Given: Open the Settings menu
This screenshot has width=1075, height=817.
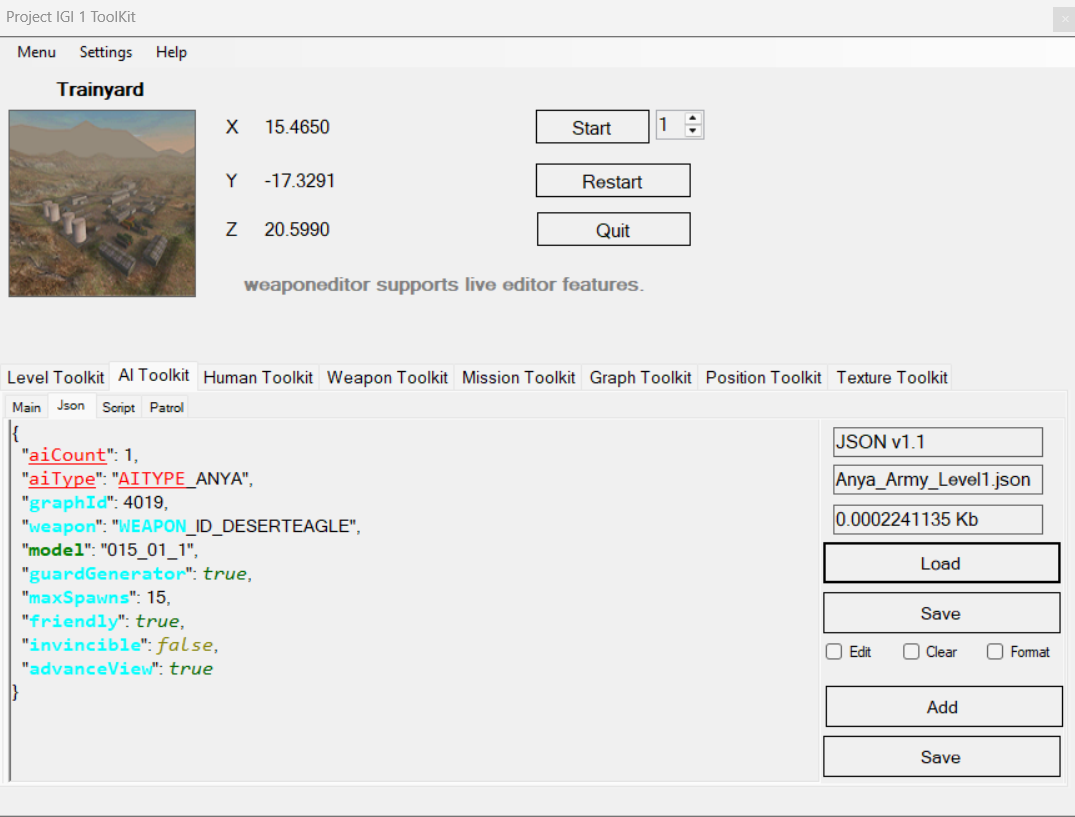Looking at the screenshot, I should pos(106,52).
